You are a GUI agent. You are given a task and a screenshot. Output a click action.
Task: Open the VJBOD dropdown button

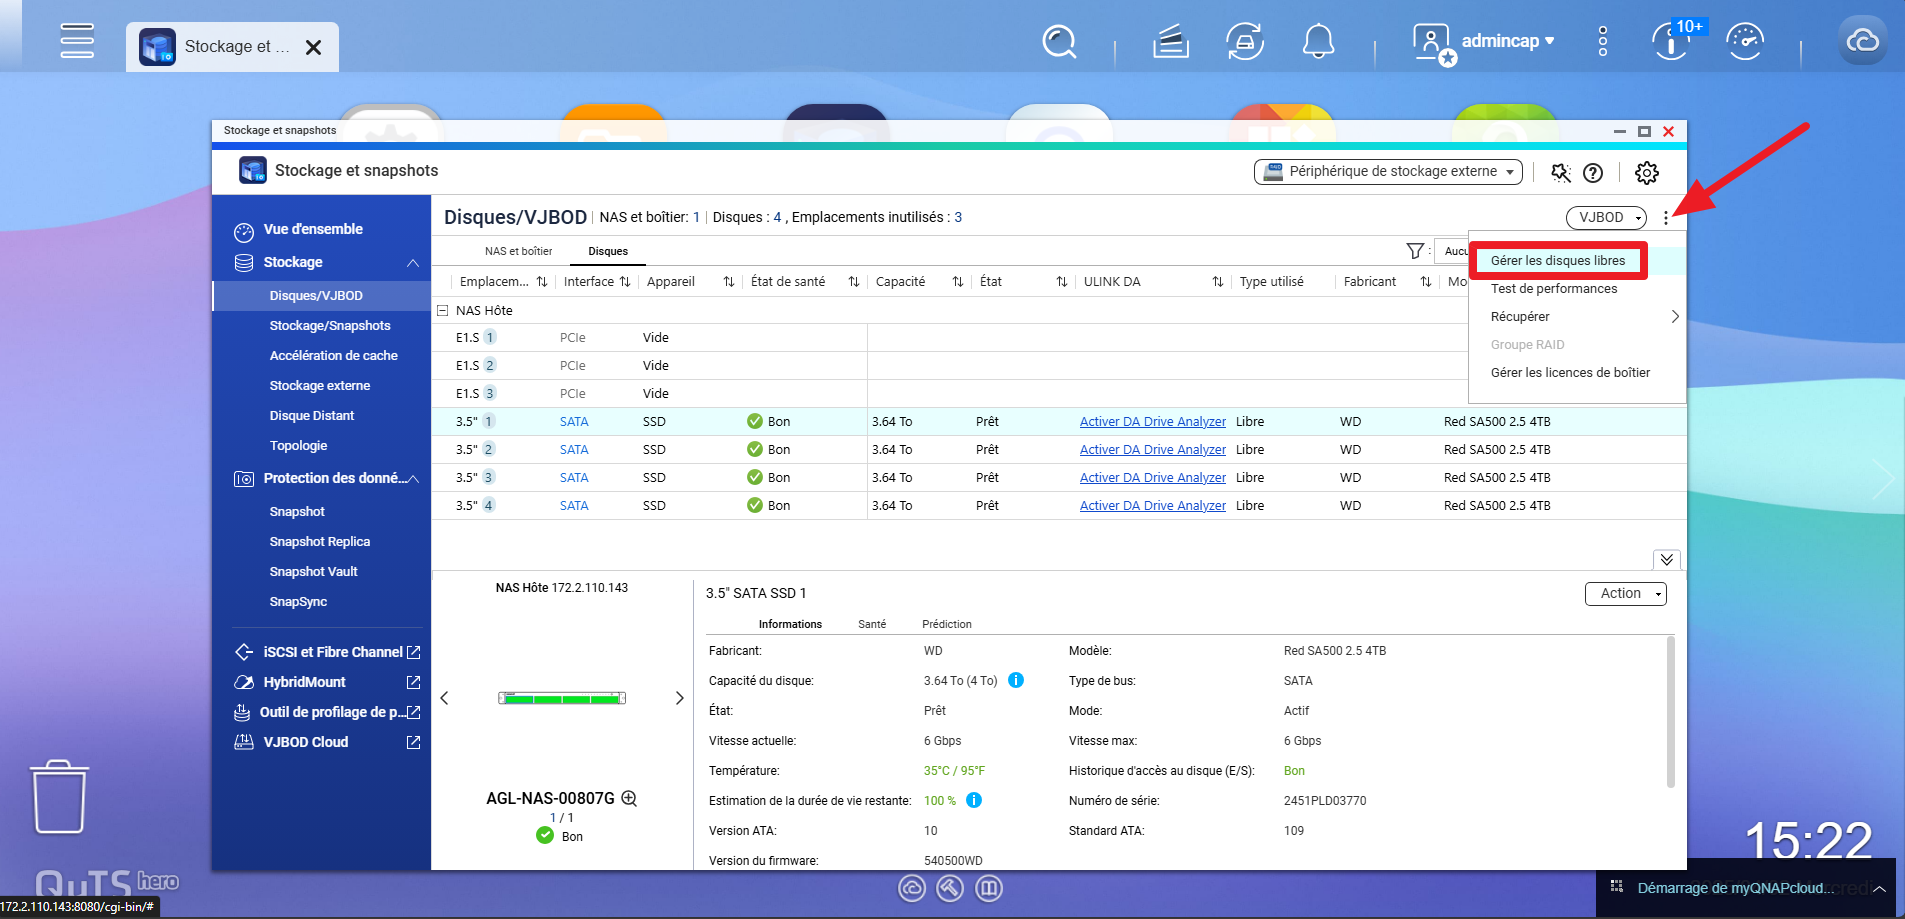[1606, 217]
